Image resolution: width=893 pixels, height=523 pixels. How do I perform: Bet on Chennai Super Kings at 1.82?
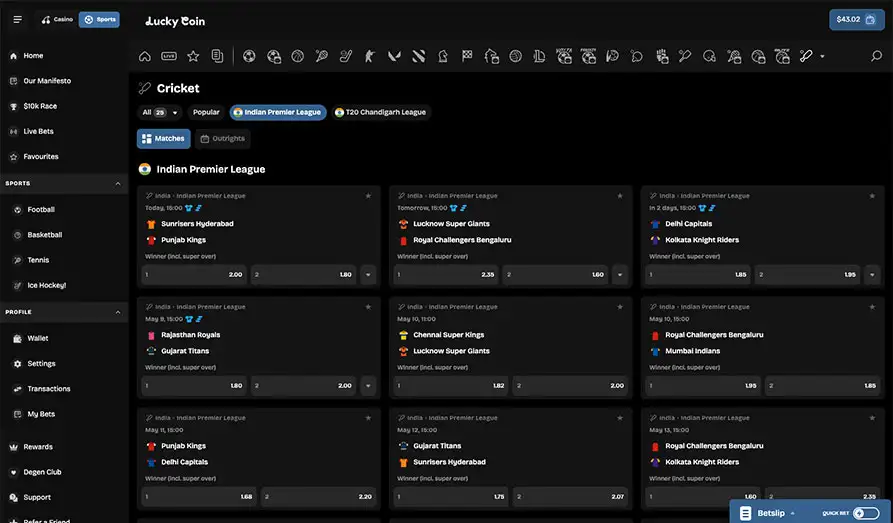click(x=451, y=386)
